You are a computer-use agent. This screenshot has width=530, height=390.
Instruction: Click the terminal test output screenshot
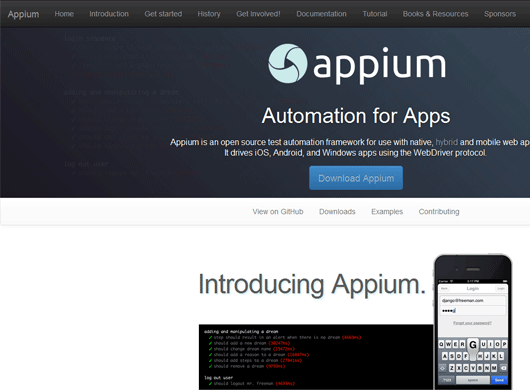pyautogui.click(x=316, y=357)
